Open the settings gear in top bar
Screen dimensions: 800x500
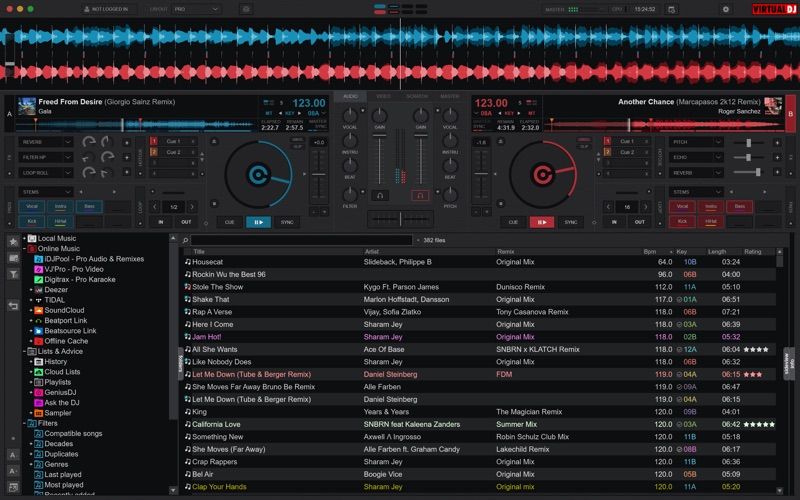click(726, 9)
